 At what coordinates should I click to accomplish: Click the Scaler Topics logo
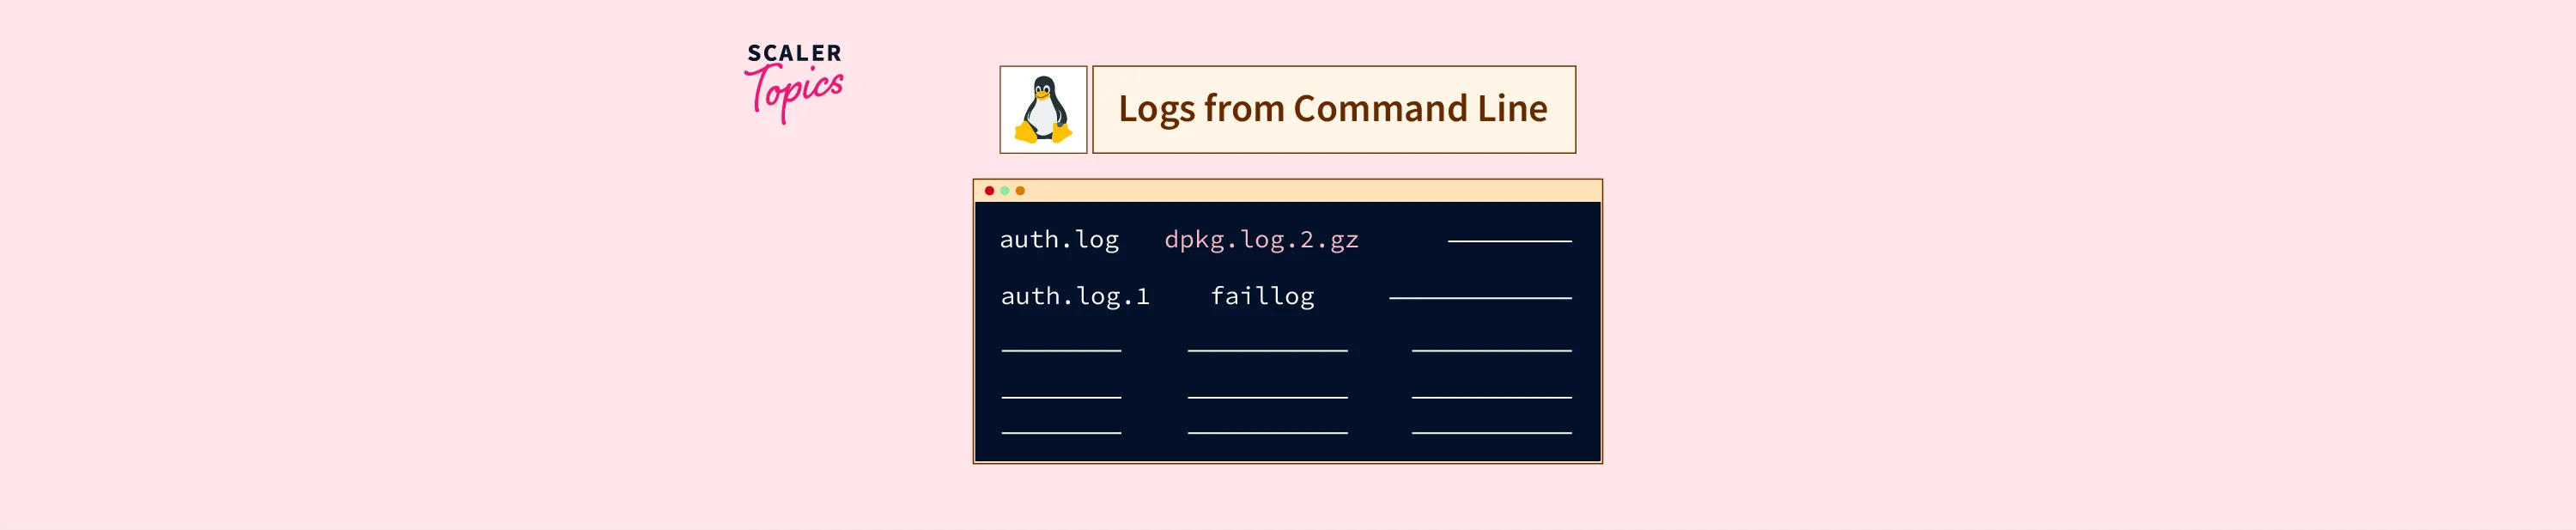click(794, 82)
